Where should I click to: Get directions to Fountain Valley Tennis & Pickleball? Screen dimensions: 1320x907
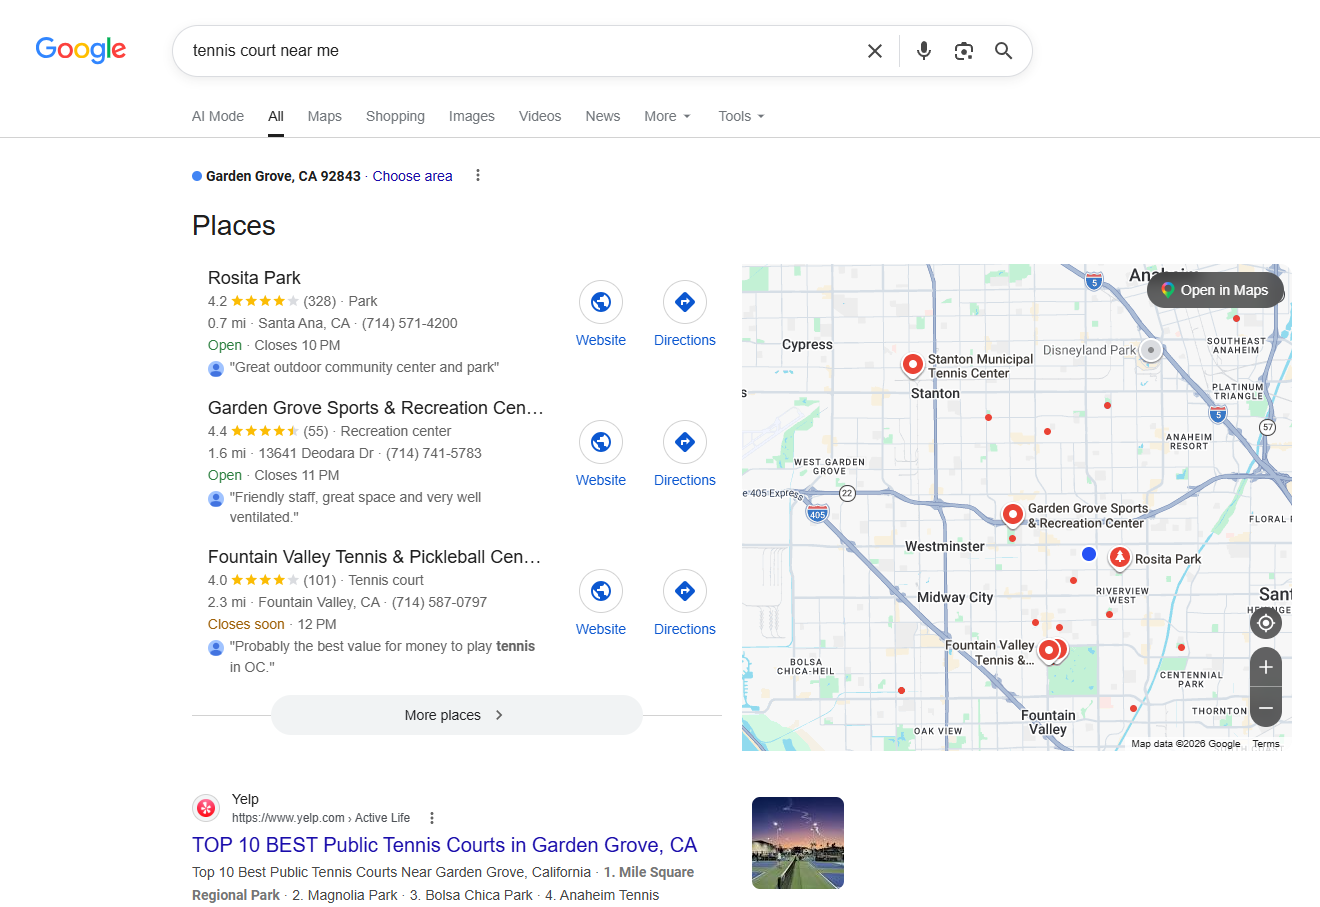click(x=685, y=591)
